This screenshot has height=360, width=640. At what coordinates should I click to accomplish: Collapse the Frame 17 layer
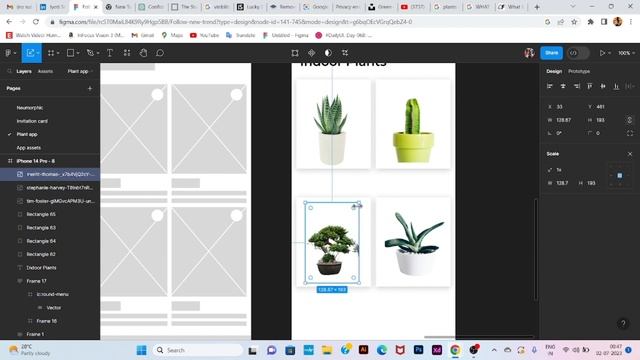point(20,281)
